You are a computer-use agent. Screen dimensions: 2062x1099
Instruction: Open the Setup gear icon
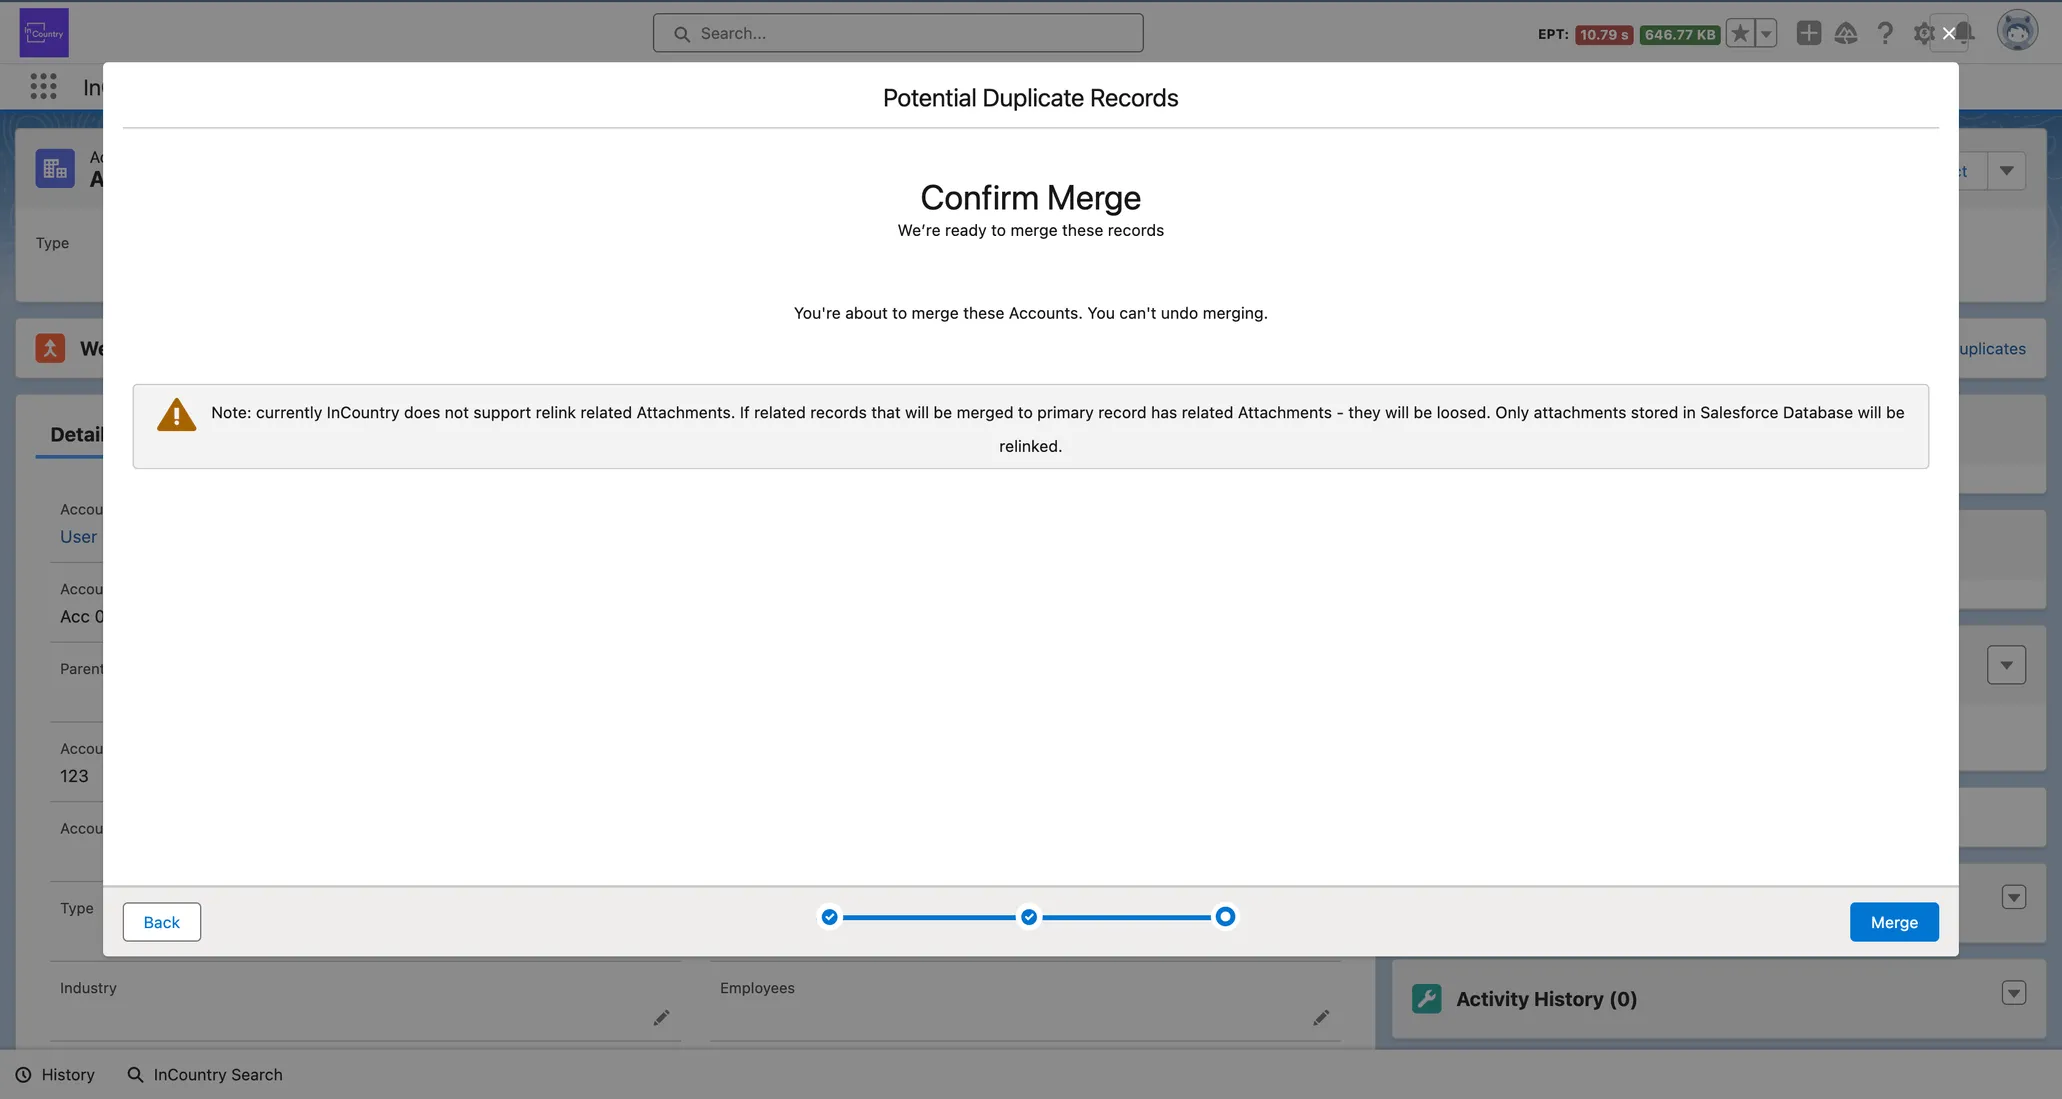pyautogui.click(x=1923, y=33)
